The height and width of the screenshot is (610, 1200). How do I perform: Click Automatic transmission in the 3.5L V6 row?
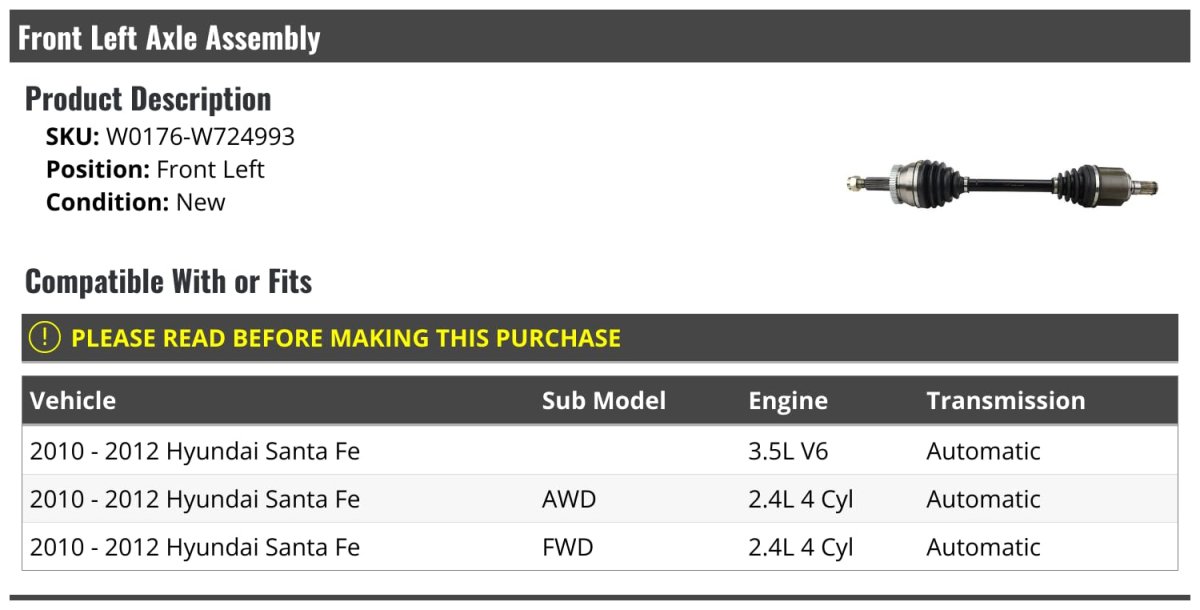point(983,451)
